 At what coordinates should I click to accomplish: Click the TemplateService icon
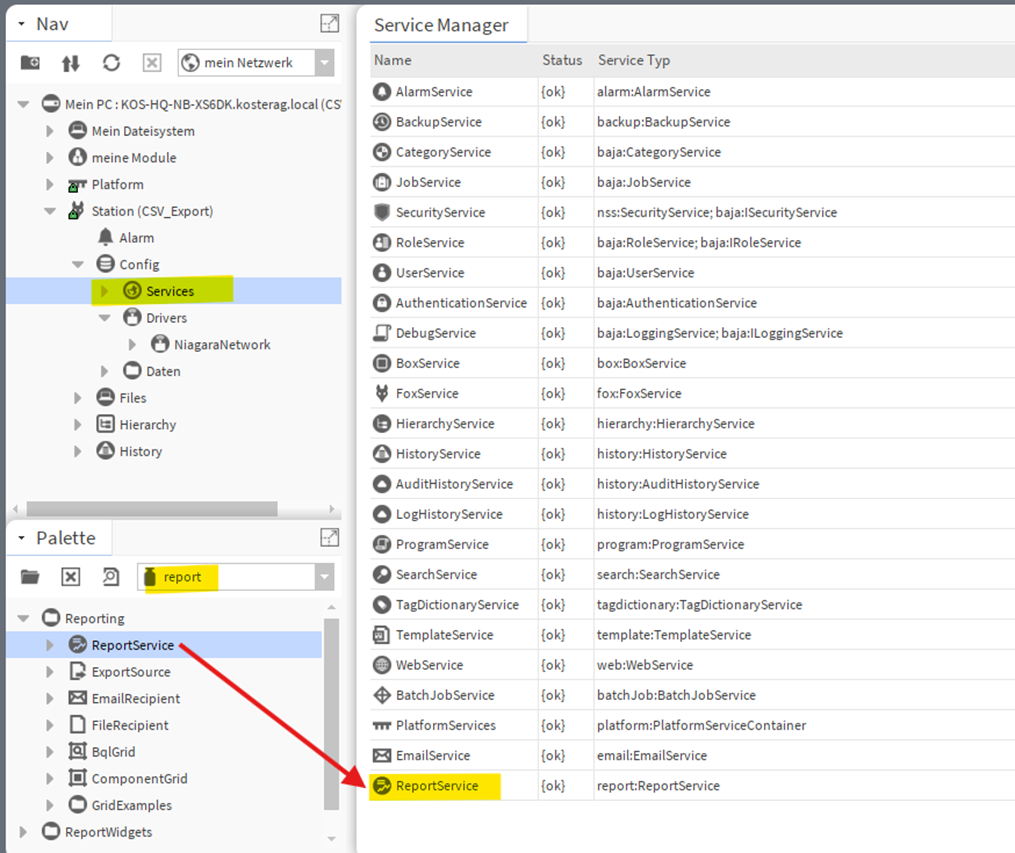click(x=382, y=635)
